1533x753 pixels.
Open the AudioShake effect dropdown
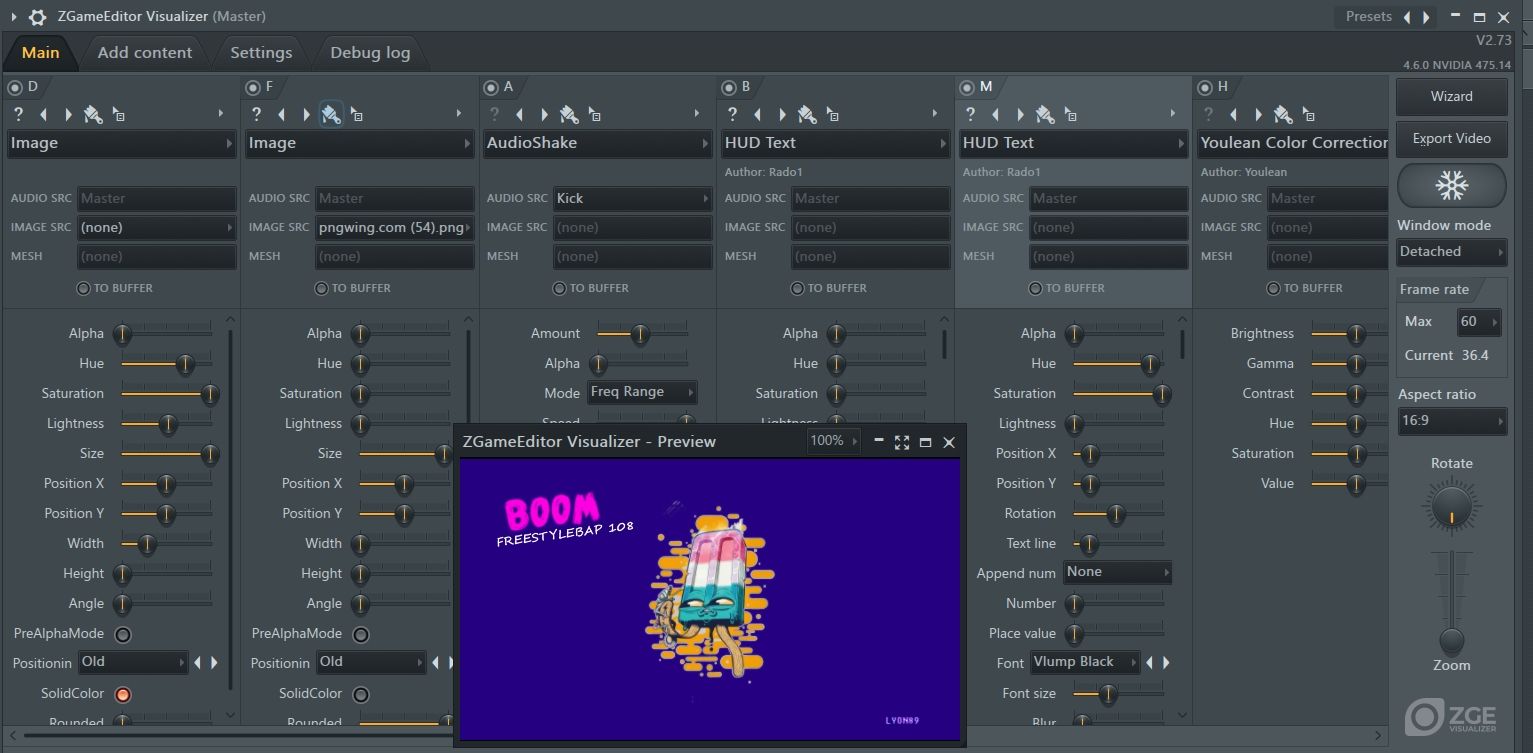tap(597, 143)
